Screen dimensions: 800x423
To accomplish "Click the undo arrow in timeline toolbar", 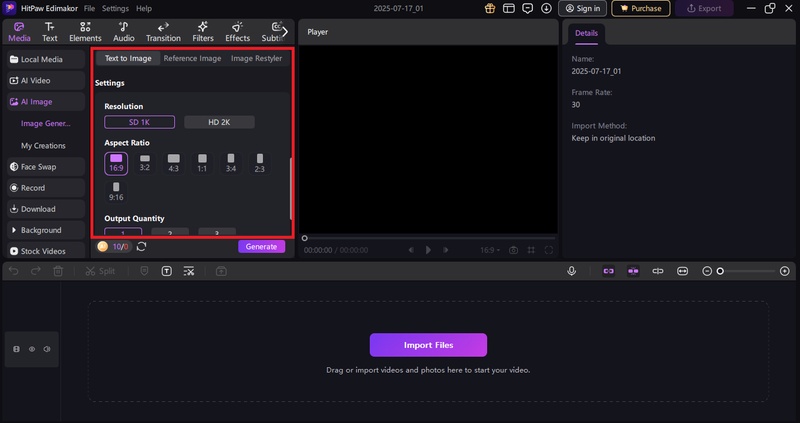I will pos(14,271).
